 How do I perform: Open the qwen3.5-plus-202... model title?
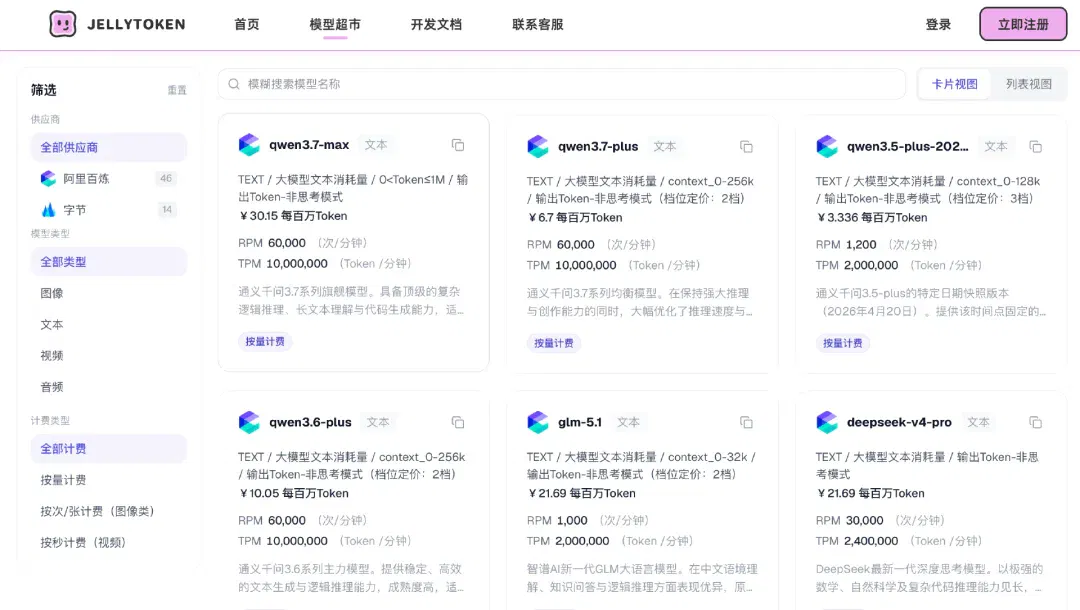click(x=908, y=147)
